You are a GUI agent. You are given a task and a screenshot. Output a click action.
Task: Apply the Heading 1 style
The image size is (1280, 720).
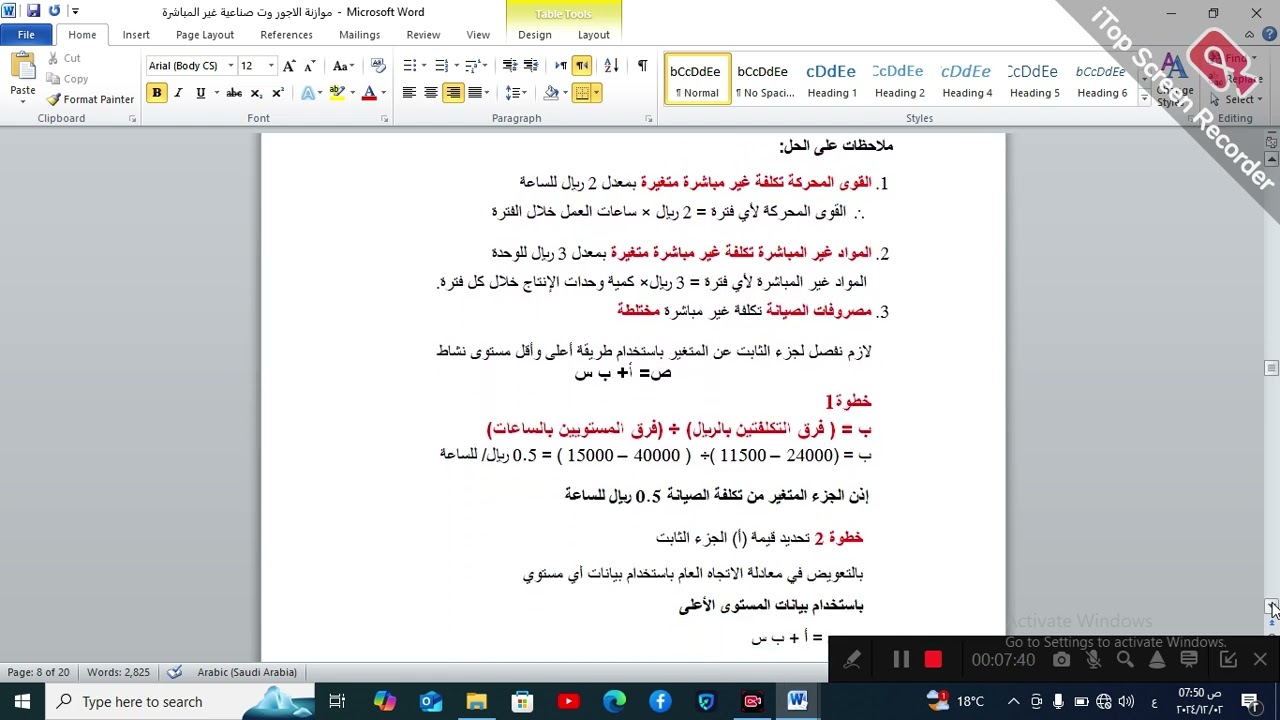coord(831,79)
